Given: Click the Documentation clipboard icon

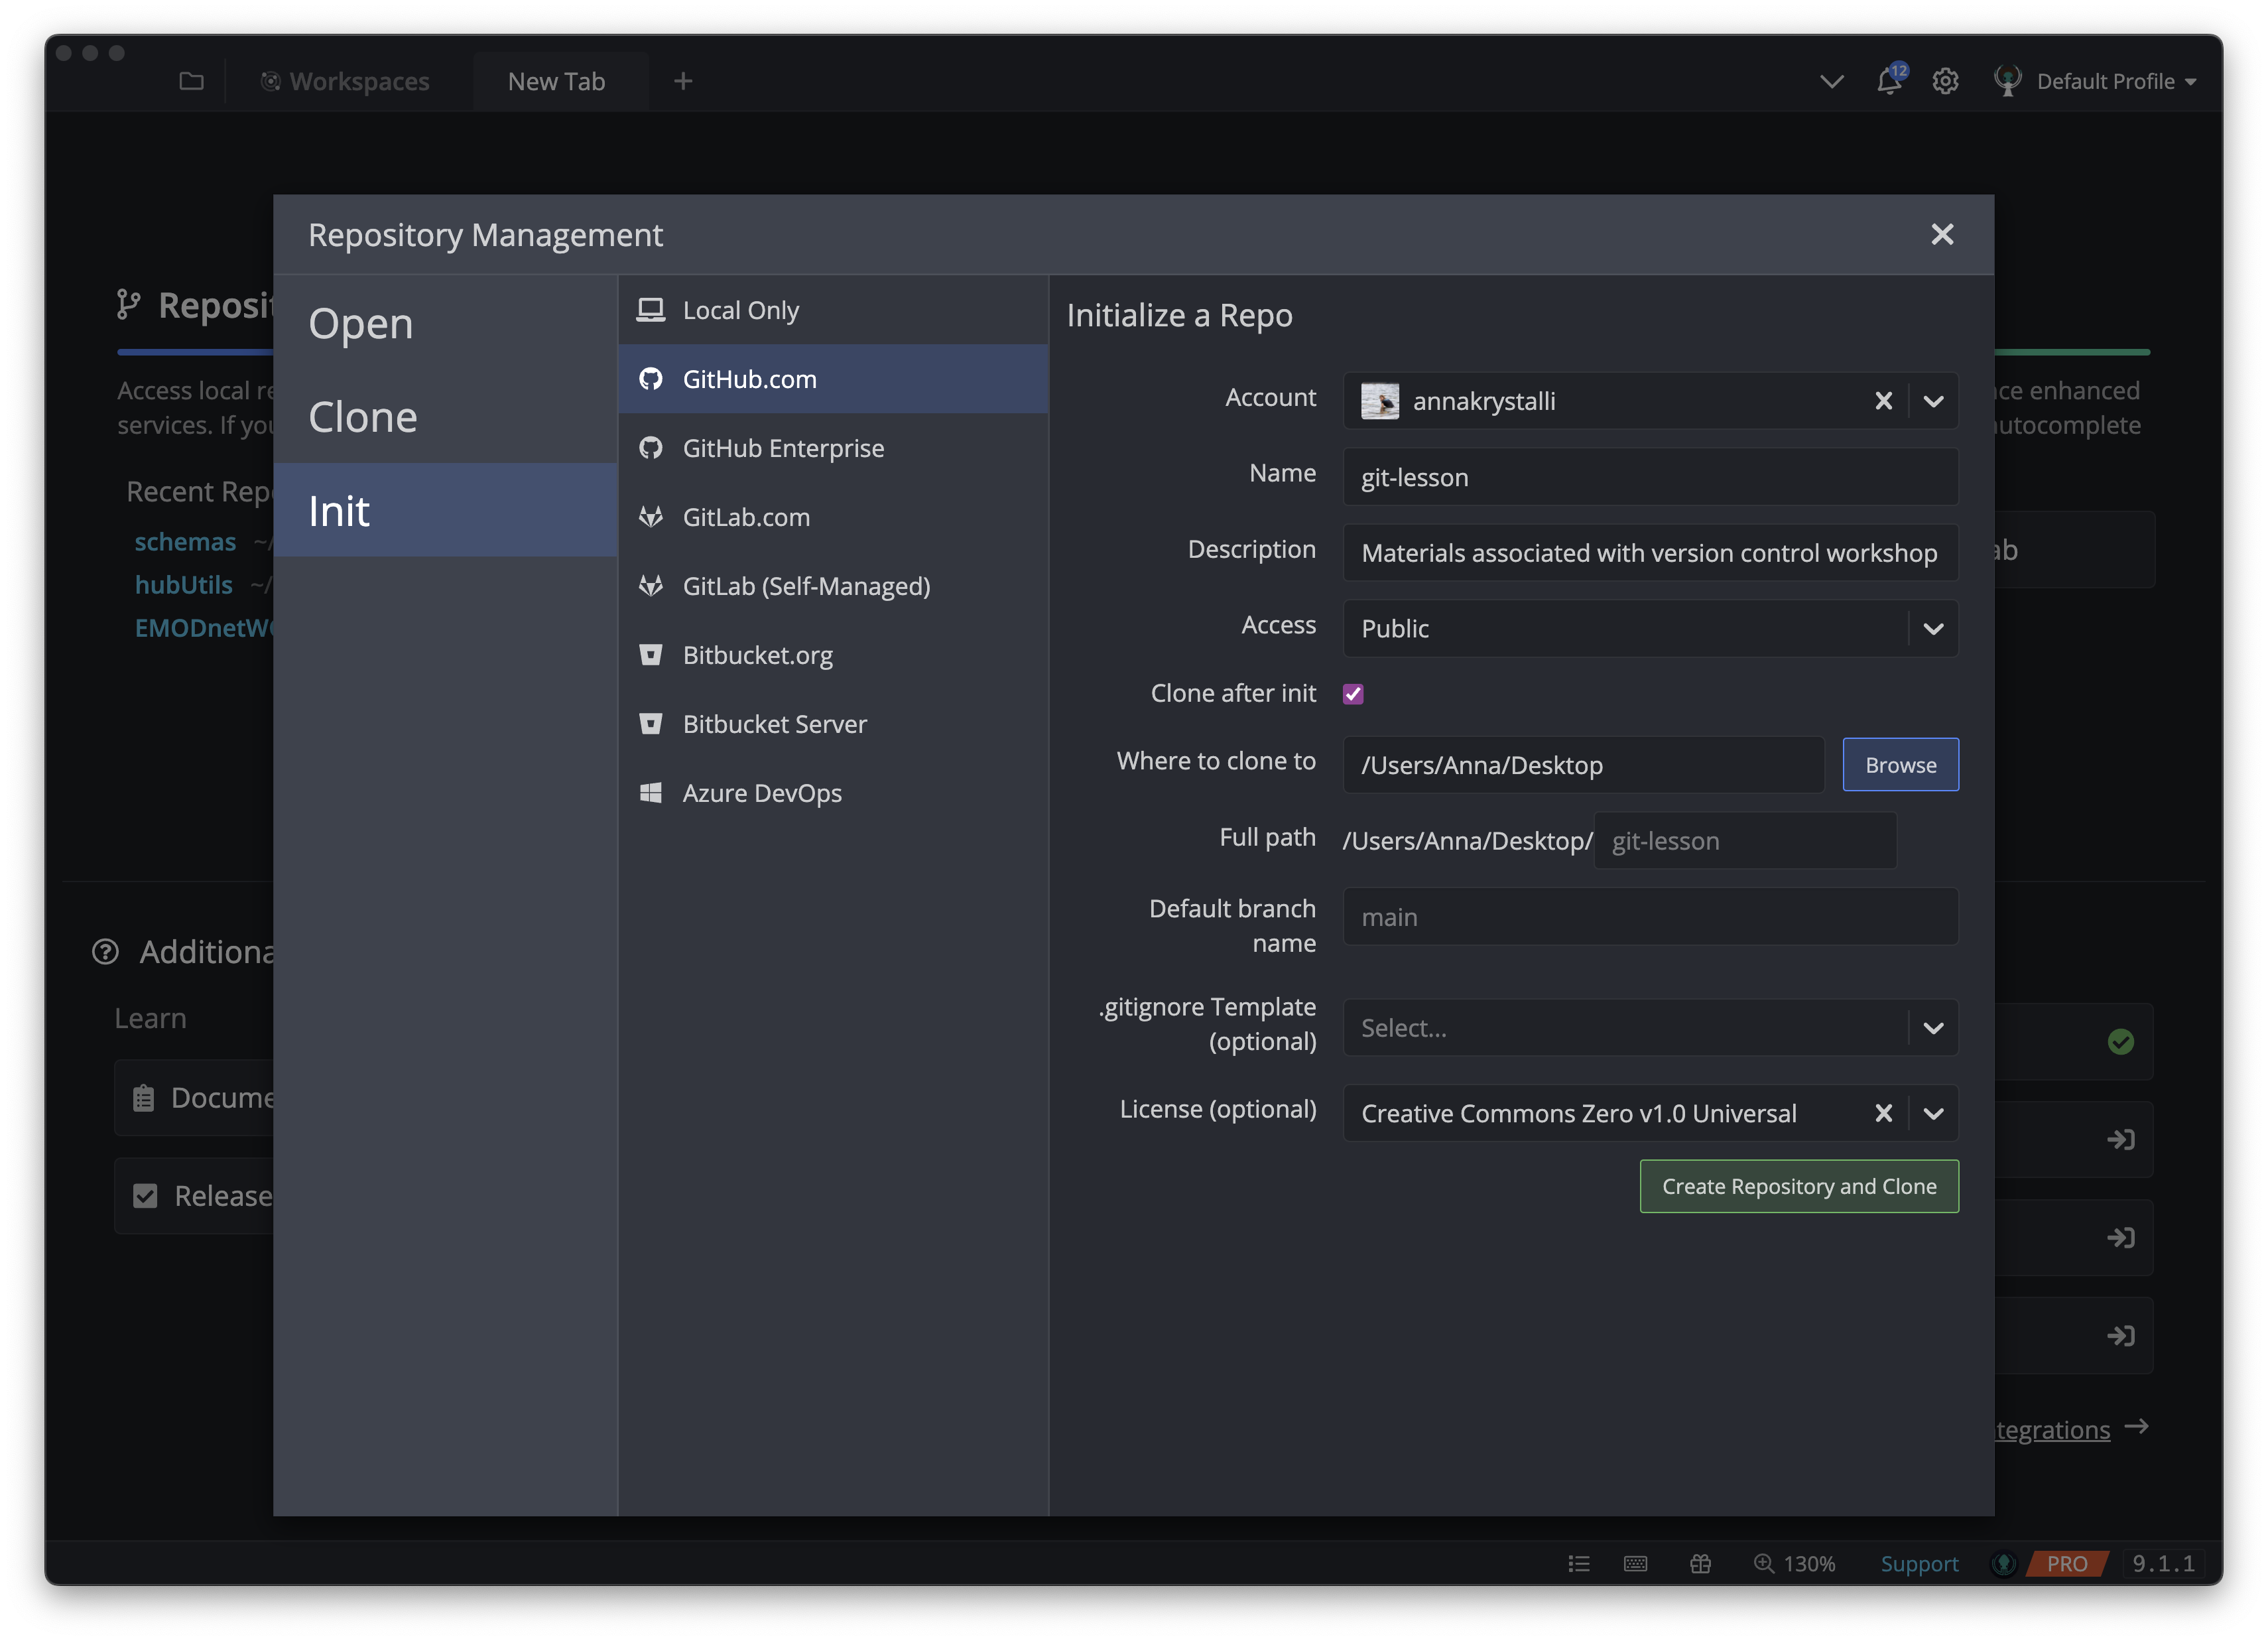Looking at the screenshot, I should pos(144,1098).
